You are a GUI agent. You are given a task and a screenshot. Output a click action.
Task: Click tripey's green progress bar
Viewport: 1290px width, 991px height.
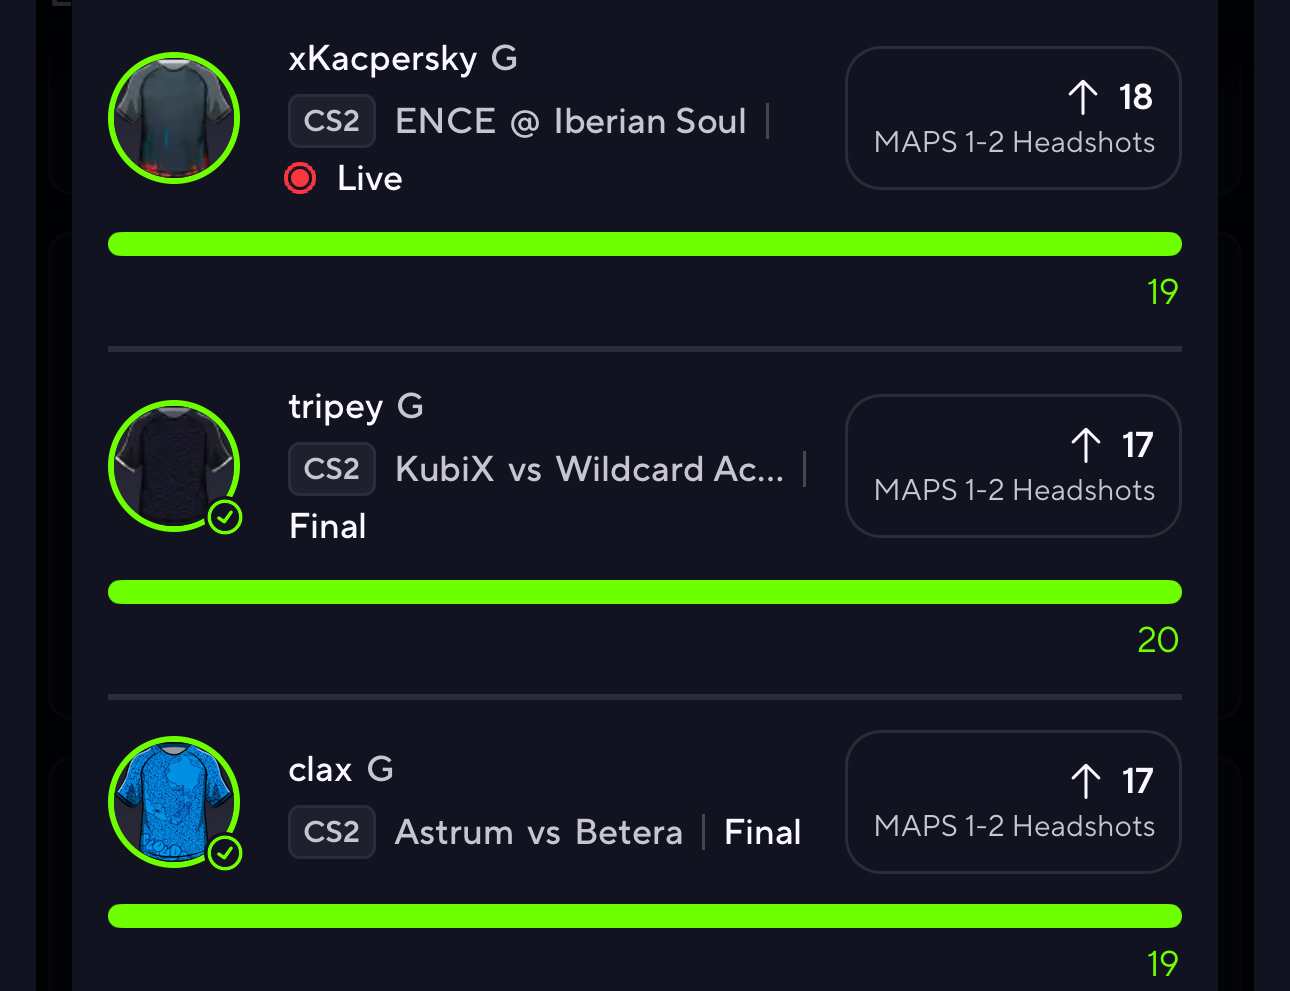[645, 592]
